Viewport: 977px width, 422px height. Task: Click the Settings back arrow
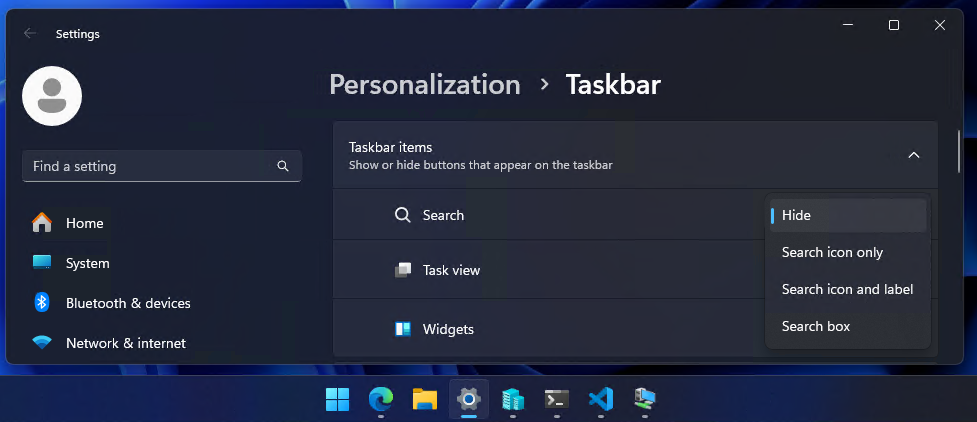coord(29,34)
